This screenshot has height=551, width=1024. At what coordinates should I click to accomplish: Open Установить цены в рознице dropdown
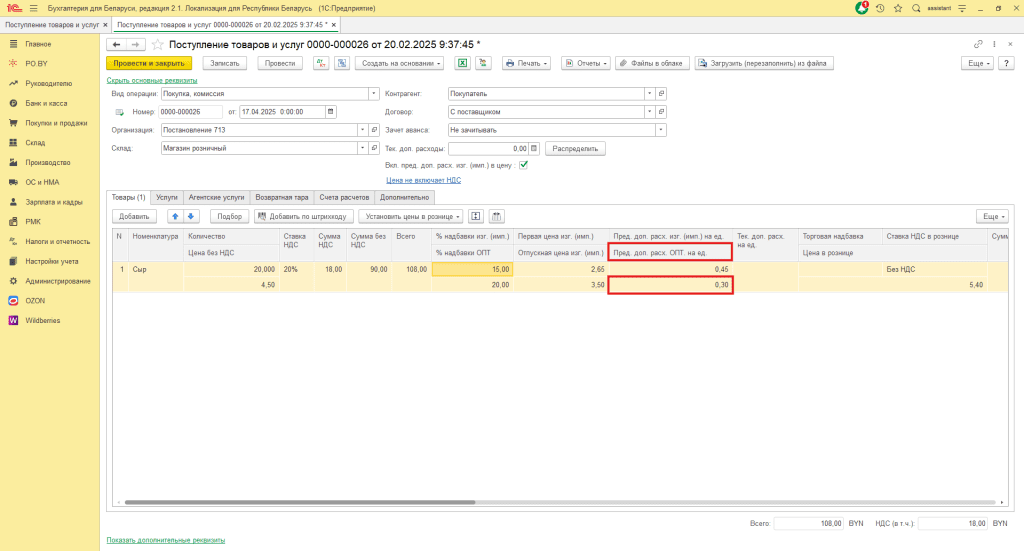click(x=411, y=216)
